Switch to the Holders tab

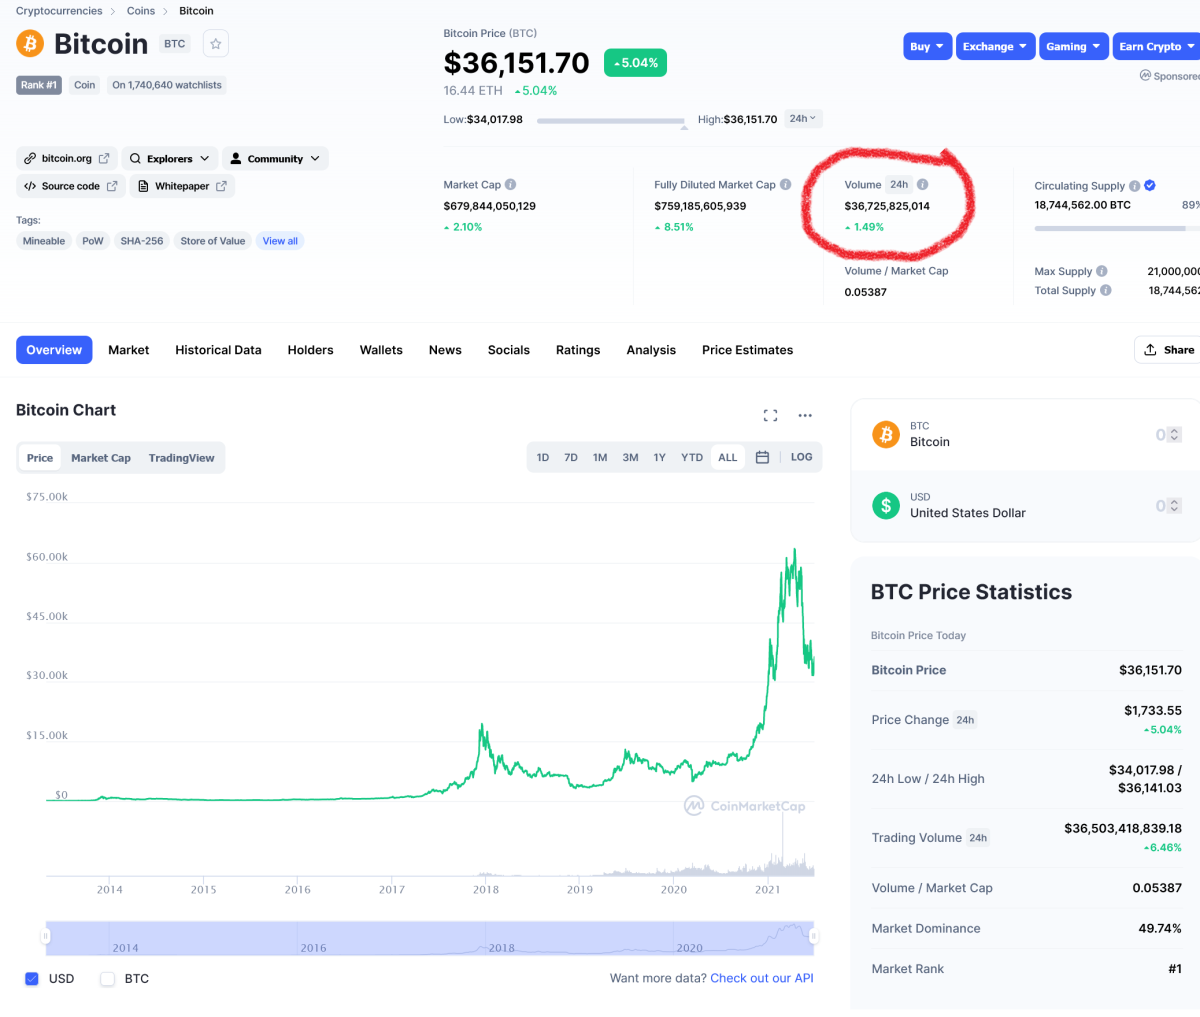[x=310, y=350]
